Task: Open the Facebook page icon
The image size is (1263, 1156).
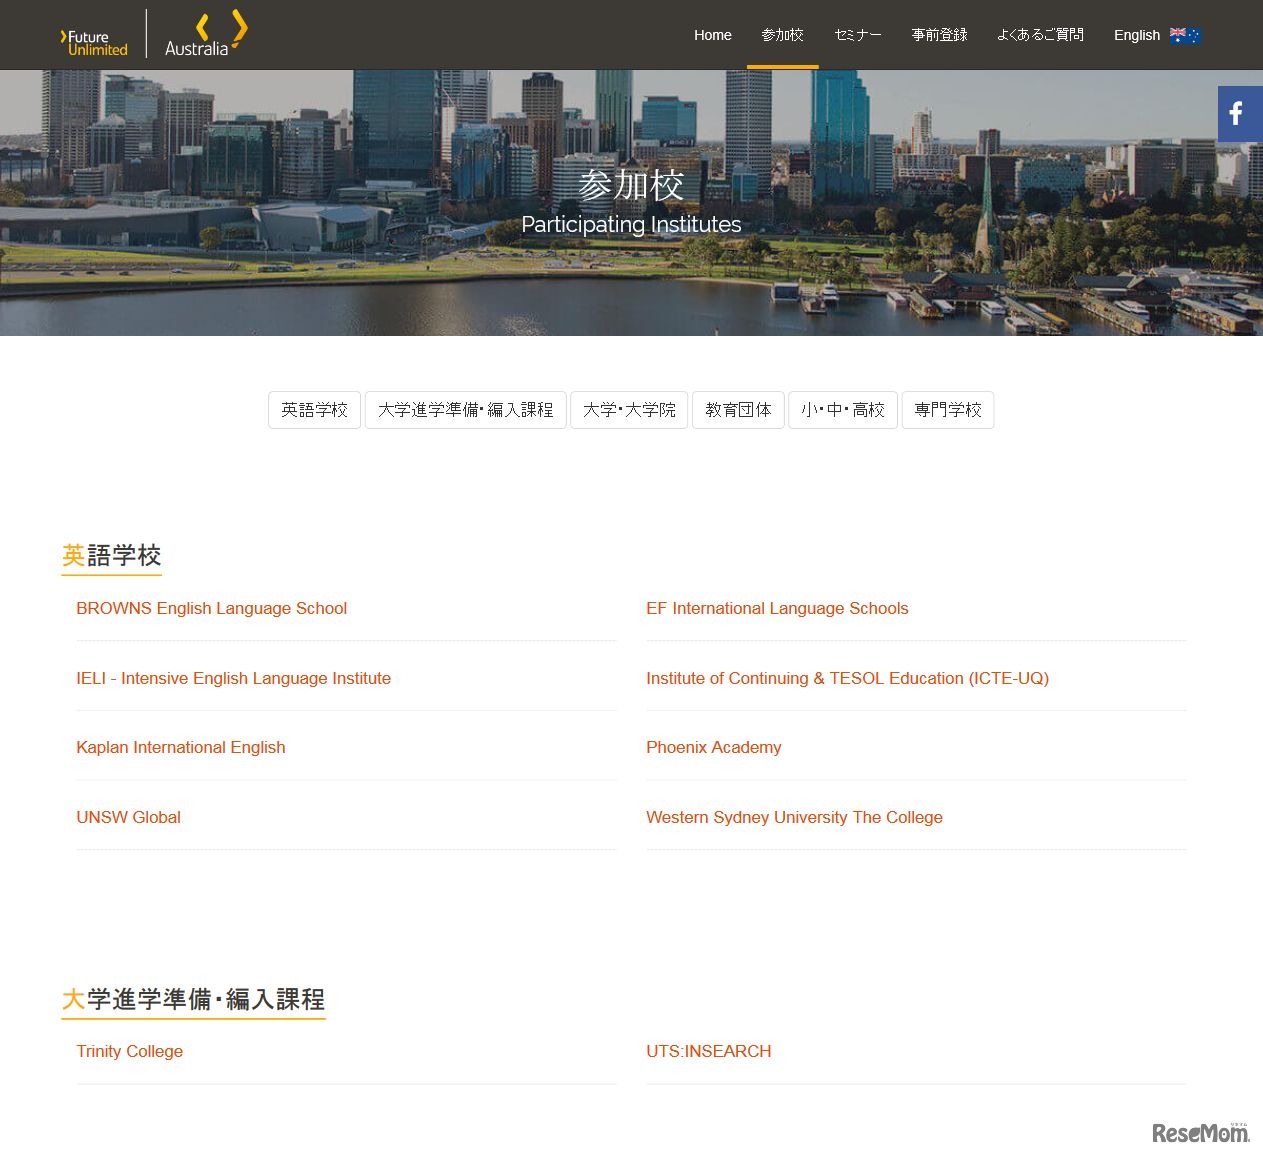Action: click(x=1239, y=114)
